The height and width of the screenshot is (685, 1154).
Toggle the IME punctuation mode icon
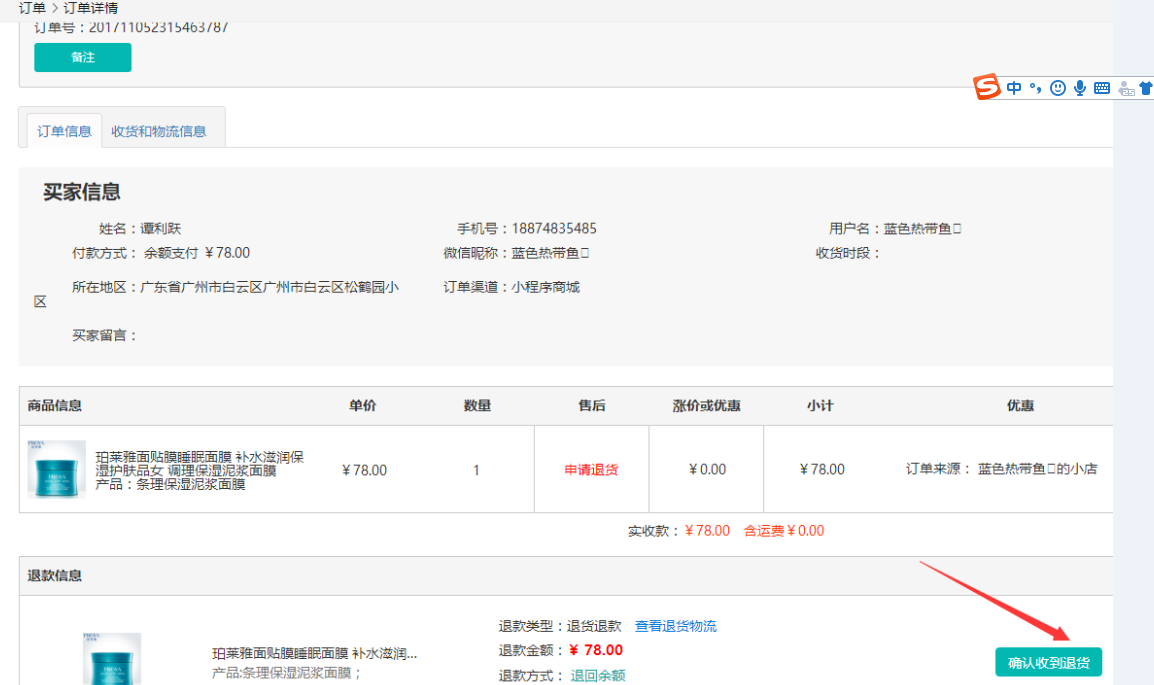[1035, 88]
